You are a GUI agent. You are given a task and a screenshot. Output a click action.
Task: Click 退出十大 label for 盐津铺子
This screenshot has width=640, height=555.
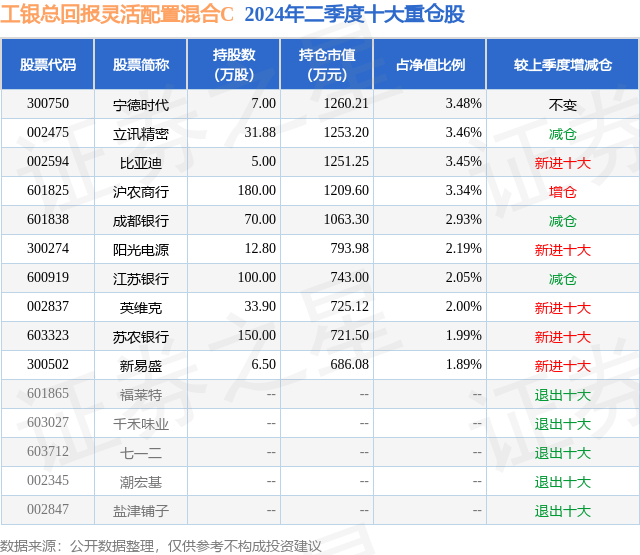point(563,511)
